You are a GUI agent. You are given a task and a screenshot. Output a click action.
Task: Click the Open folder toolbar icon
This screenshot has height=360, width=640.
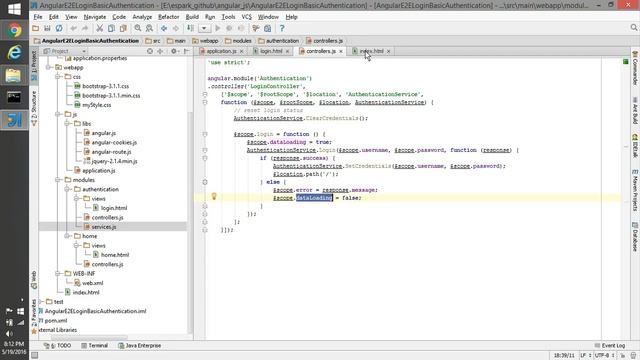pos(36,29)
